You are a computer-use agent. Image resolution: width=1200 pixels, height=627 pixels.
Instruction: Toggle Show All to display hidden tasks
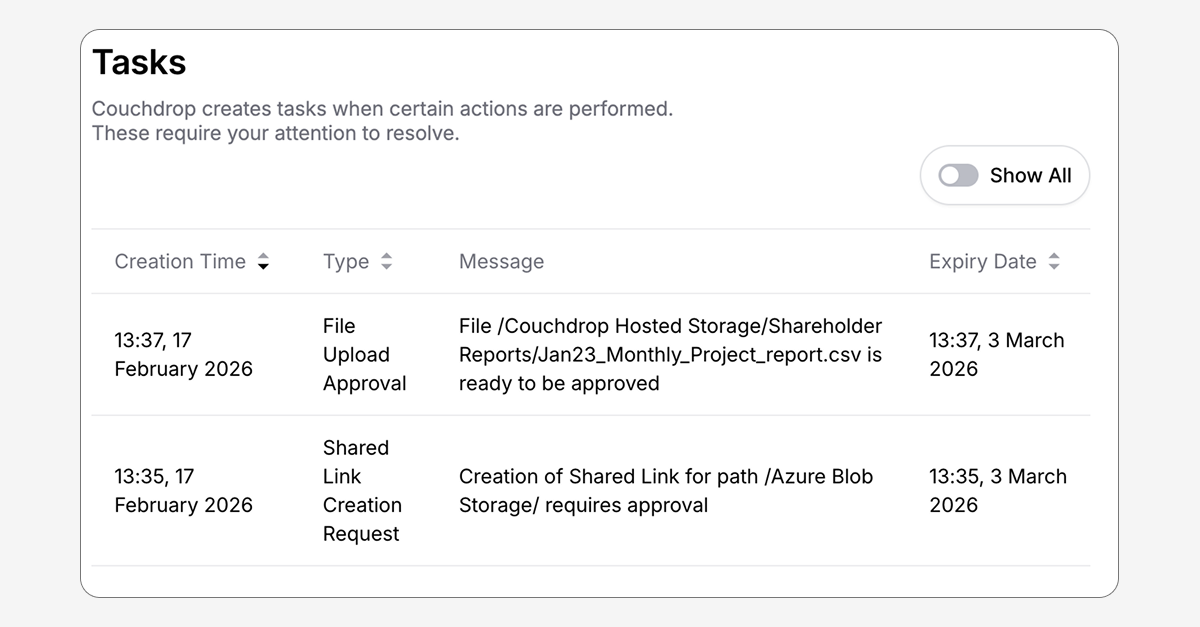click(x=957, y=175)
